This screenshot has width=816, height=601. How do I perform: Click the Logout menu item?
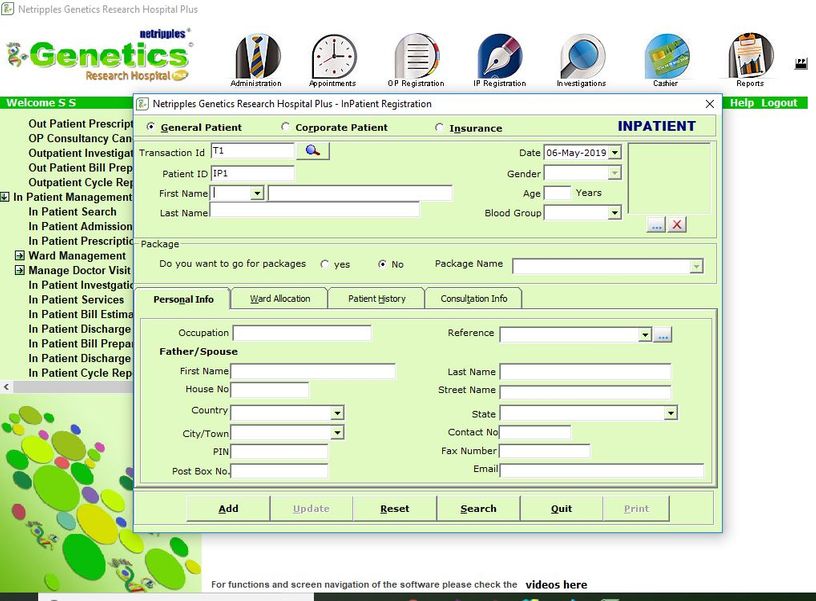[779, 103]
